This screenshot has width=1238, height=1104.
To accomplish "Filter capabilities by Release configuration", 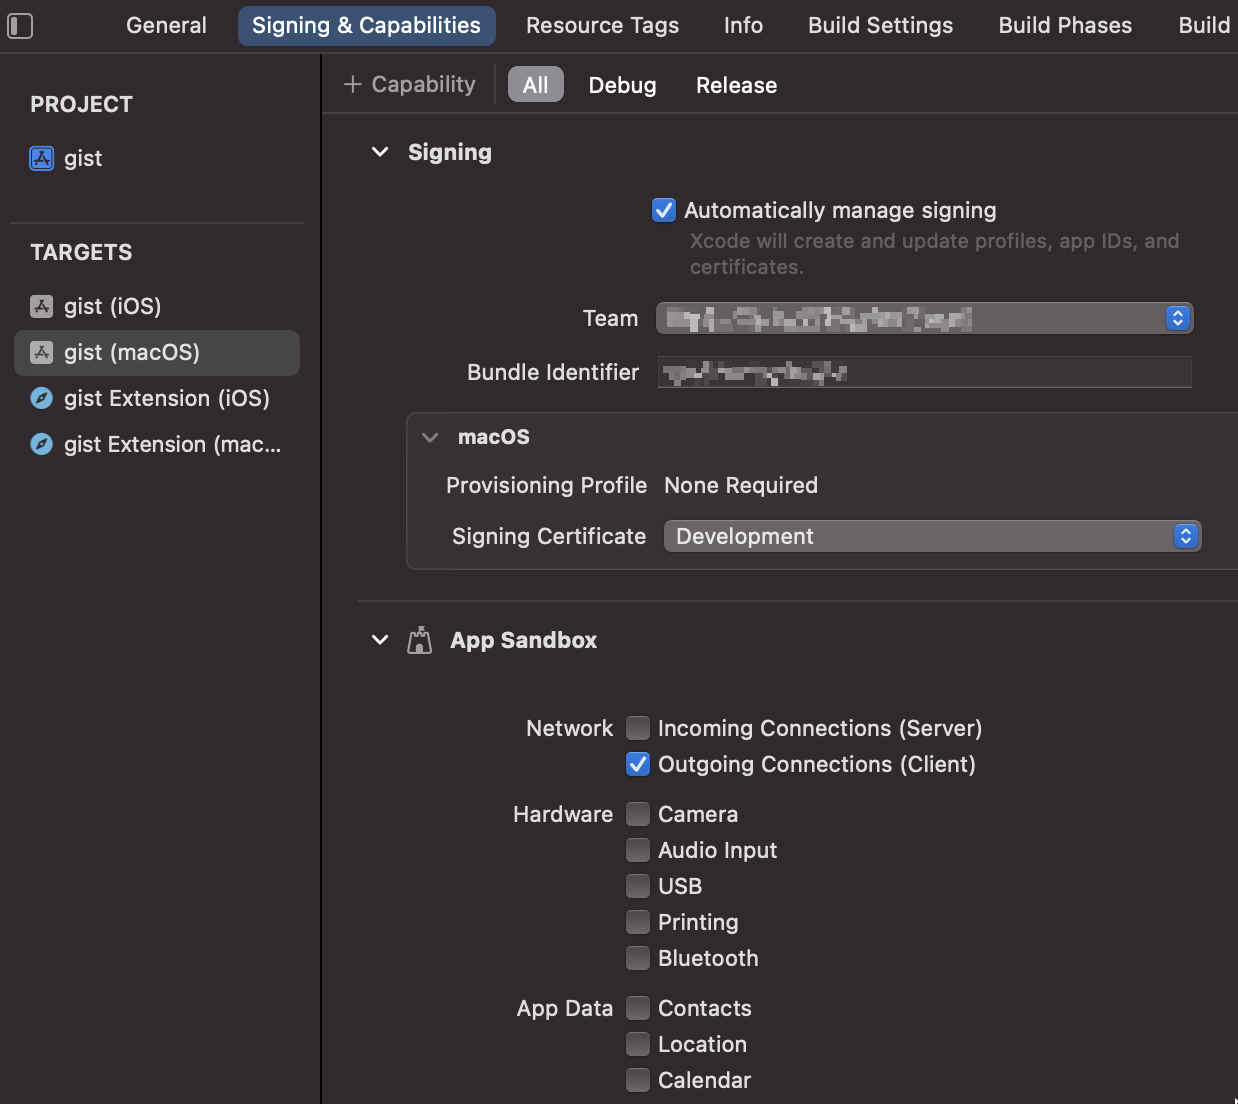I will click(736, 85).
